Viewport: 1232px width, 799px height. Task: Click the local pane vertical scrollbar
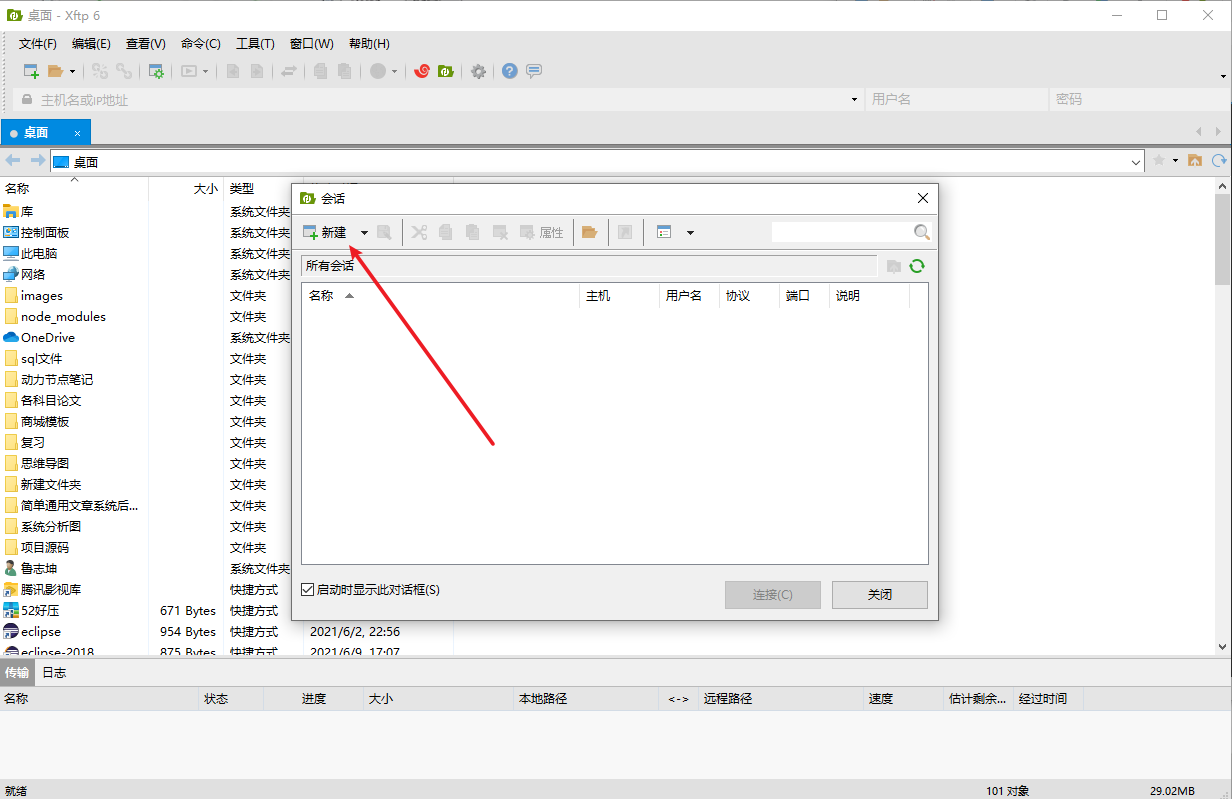pos(1223,417)
